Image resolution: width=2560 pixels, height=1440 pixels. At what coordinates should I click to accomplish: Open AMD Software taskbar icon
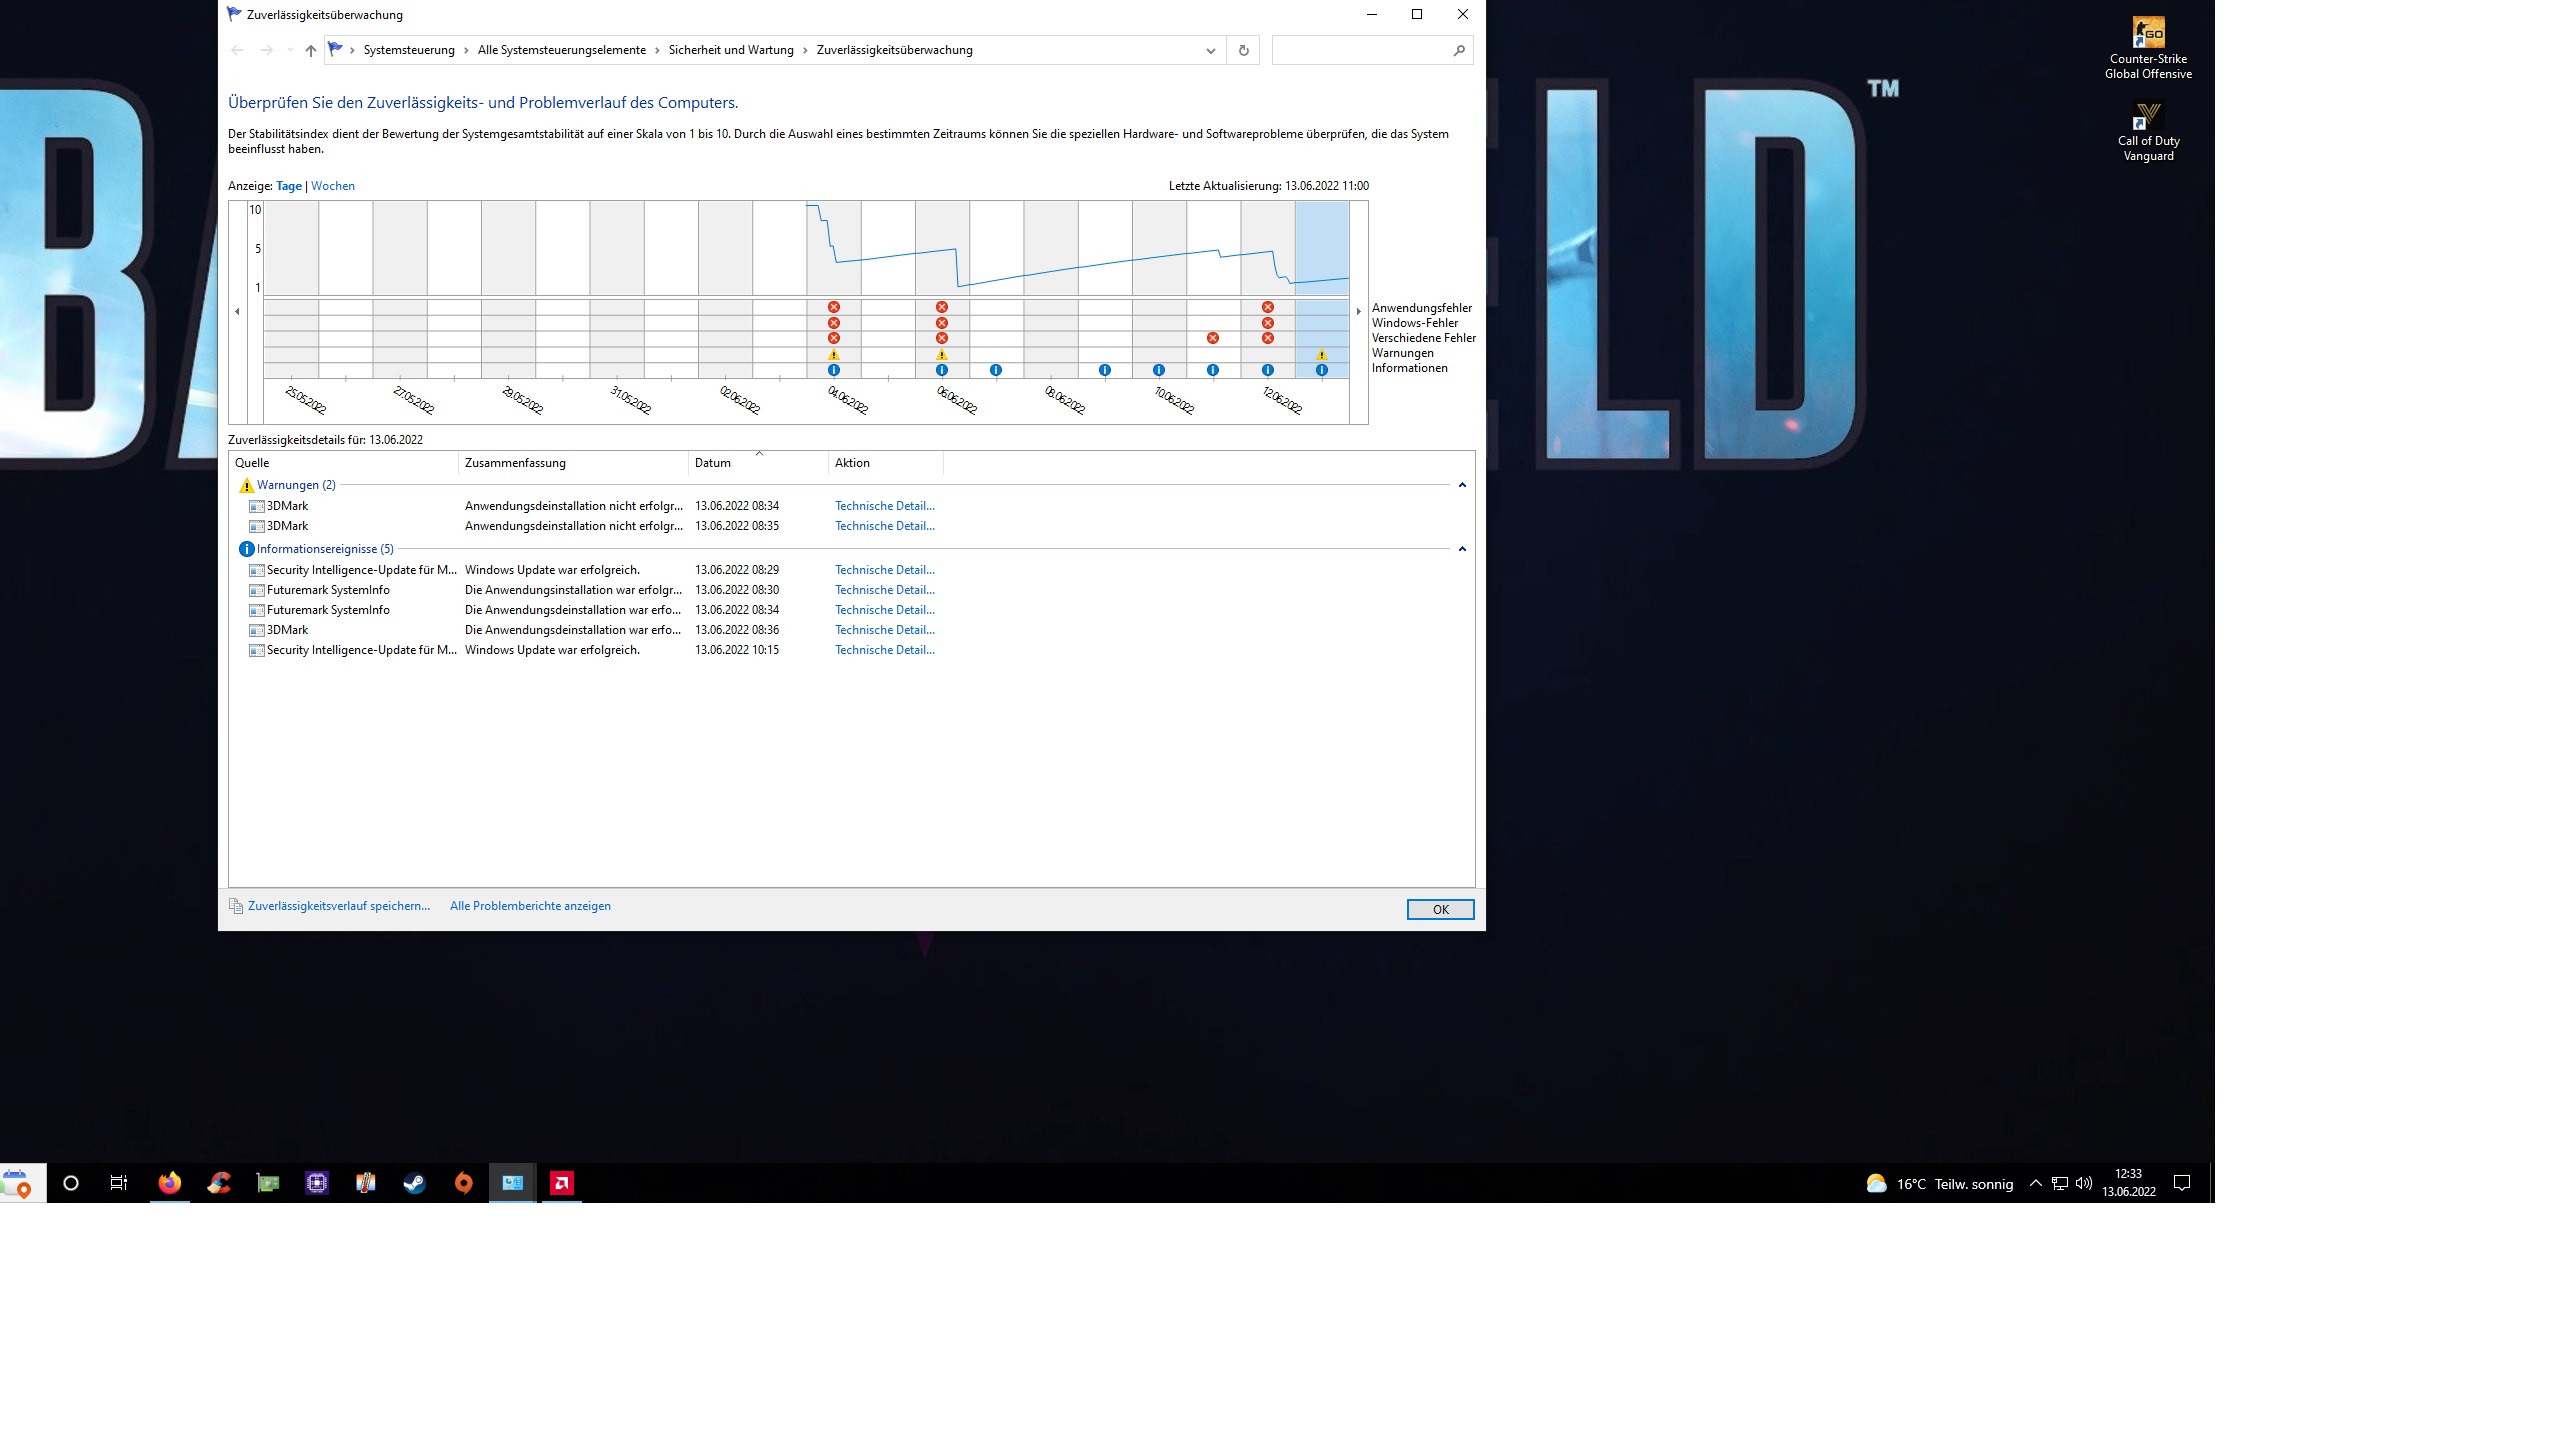[562, 1183]
